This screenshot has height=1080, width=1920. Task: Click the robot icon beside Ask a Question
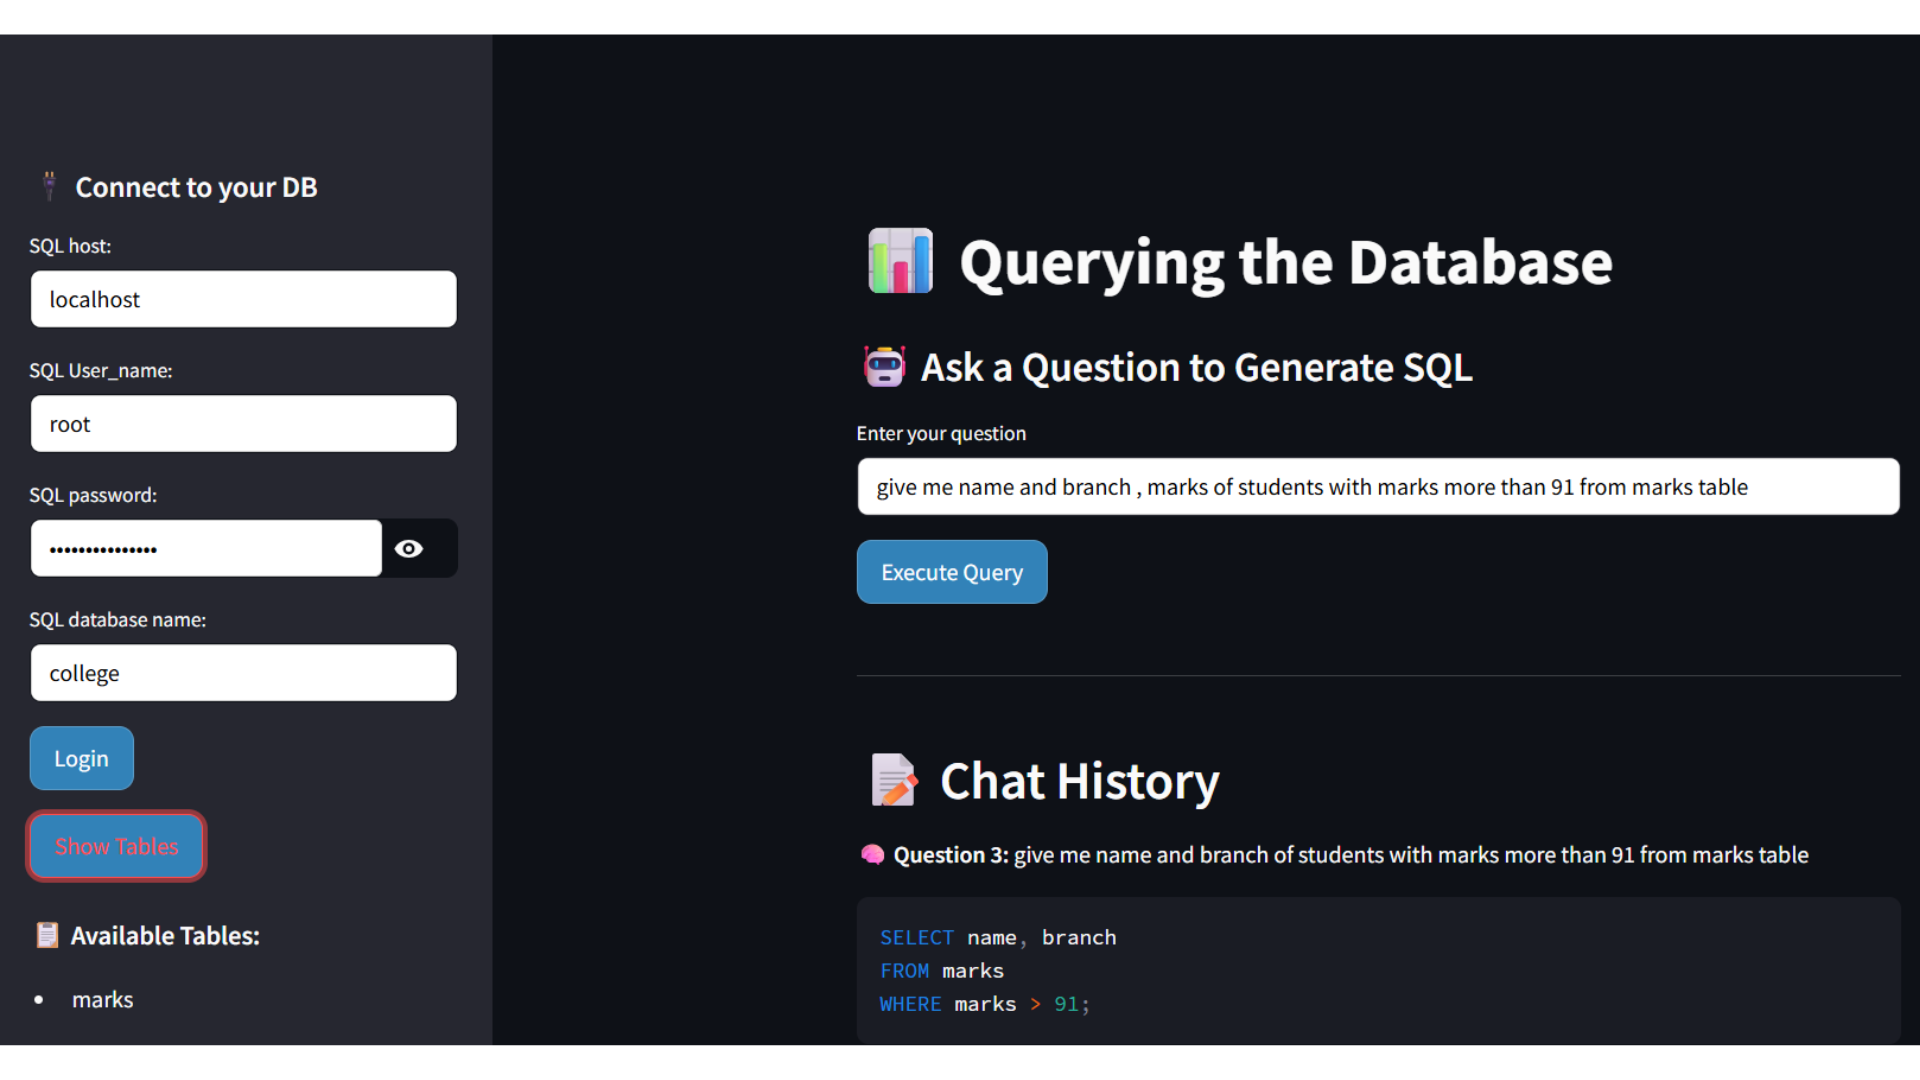[x=884, y=367]
